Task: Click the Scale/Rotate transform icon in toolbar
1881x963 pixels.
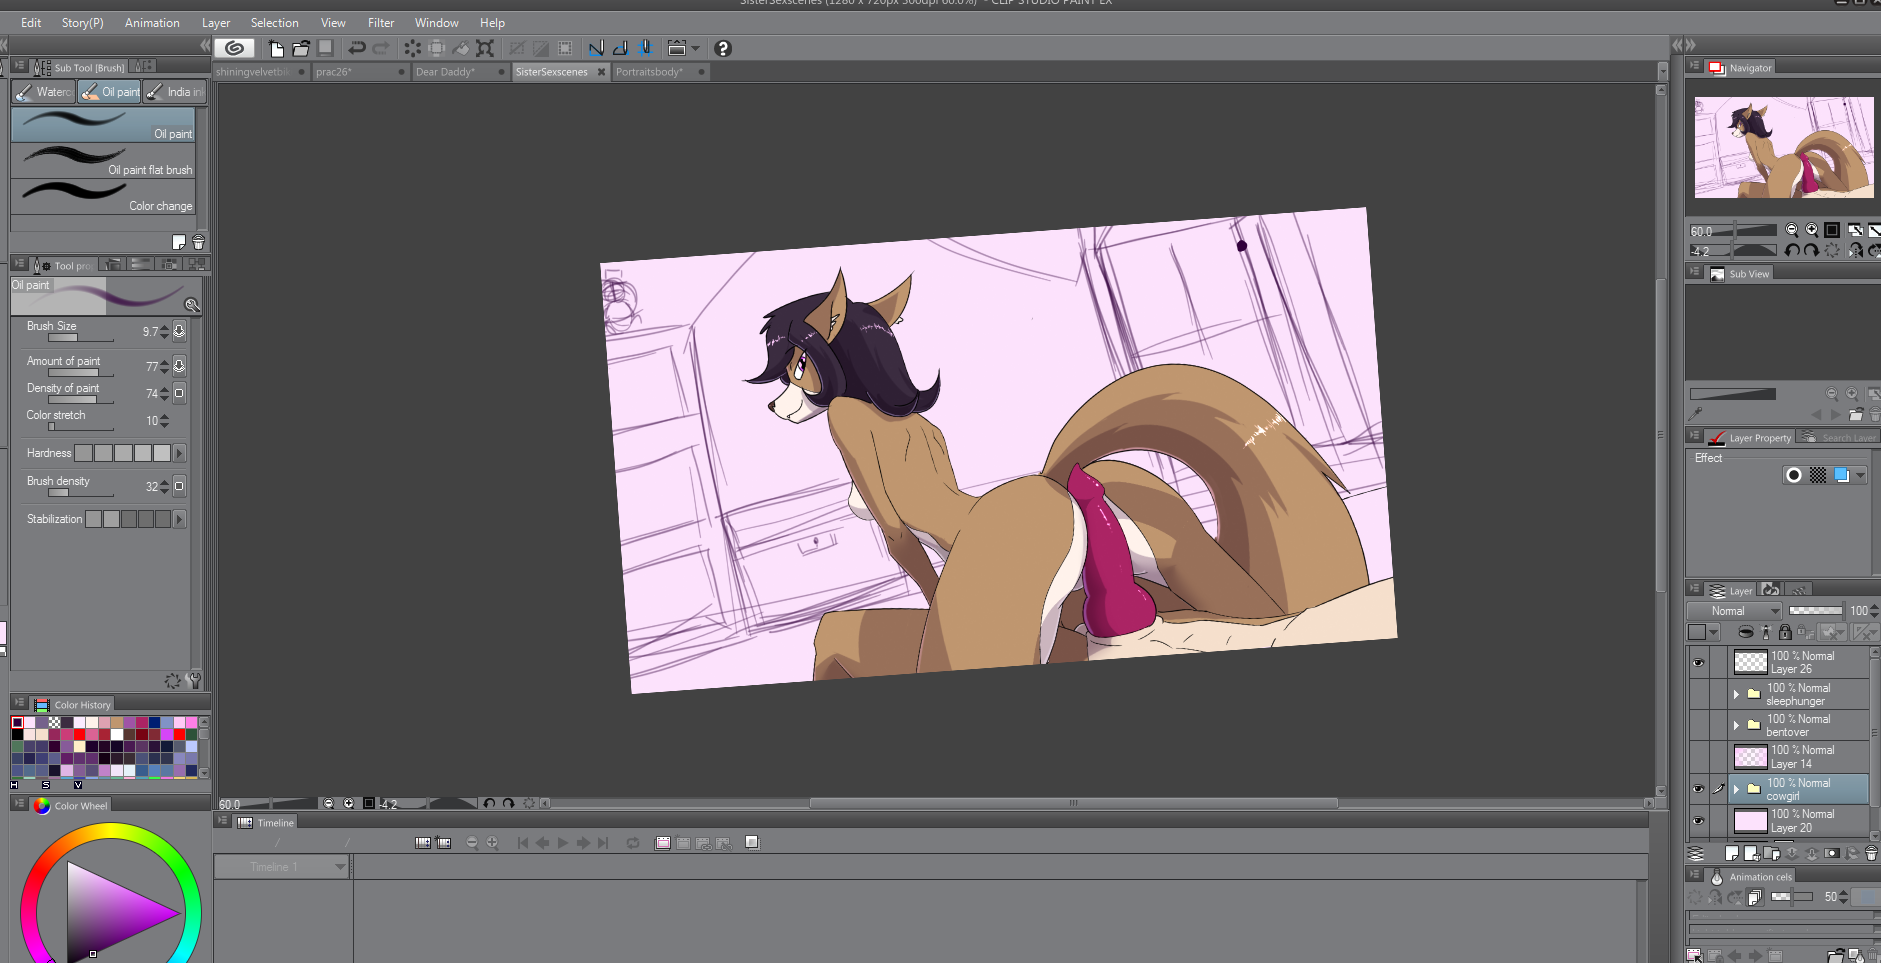Action: [x=485, y=48]
